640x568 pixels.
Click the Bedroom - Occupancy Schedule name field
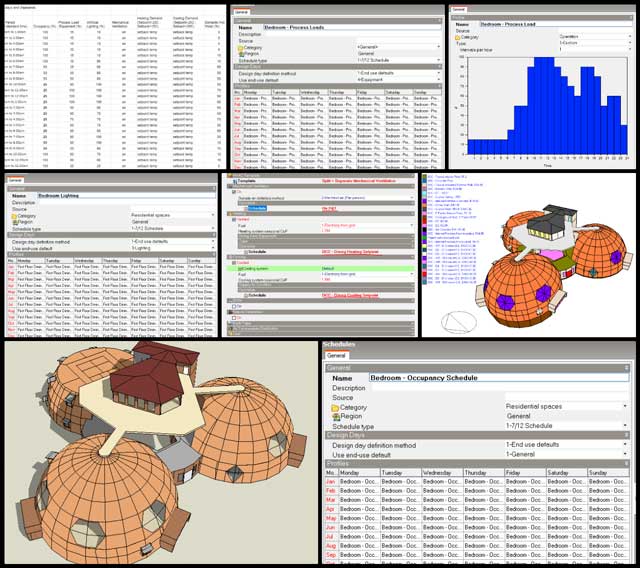(x=497, y=379)
